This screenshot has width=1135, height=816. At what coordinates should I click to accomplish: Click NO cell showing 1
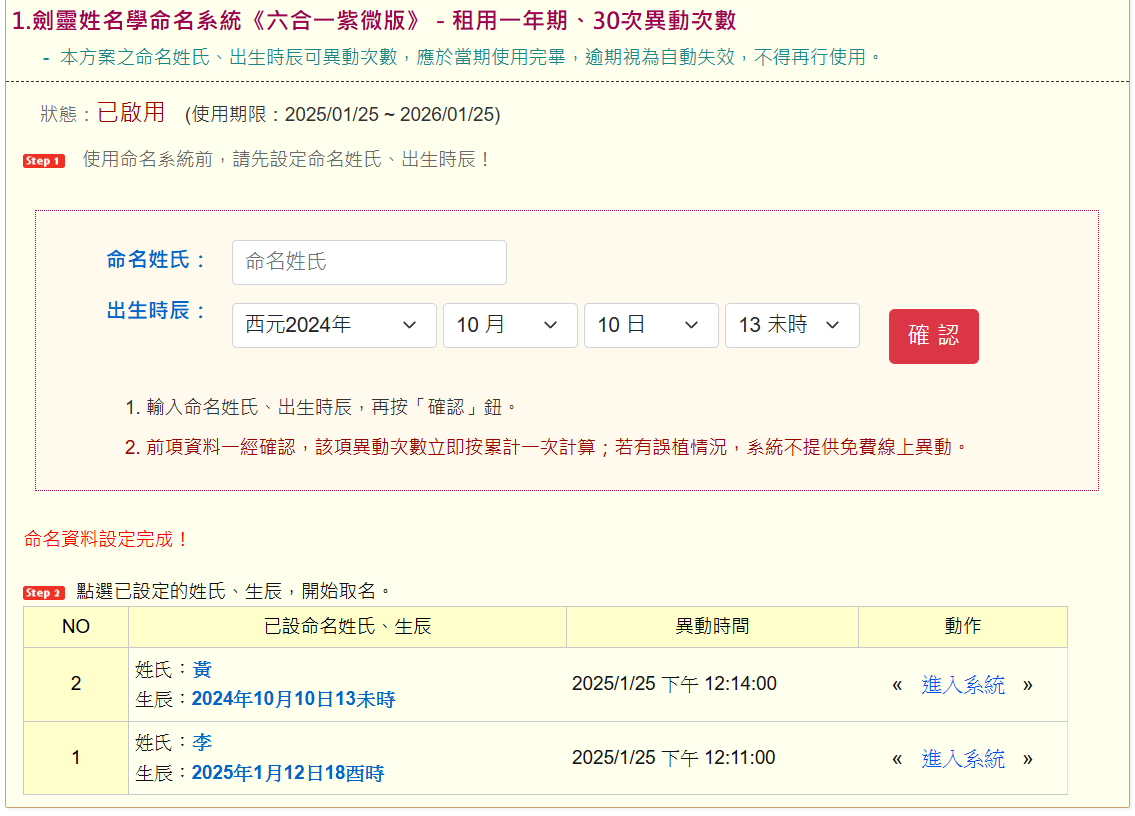(x=76, y=758)
